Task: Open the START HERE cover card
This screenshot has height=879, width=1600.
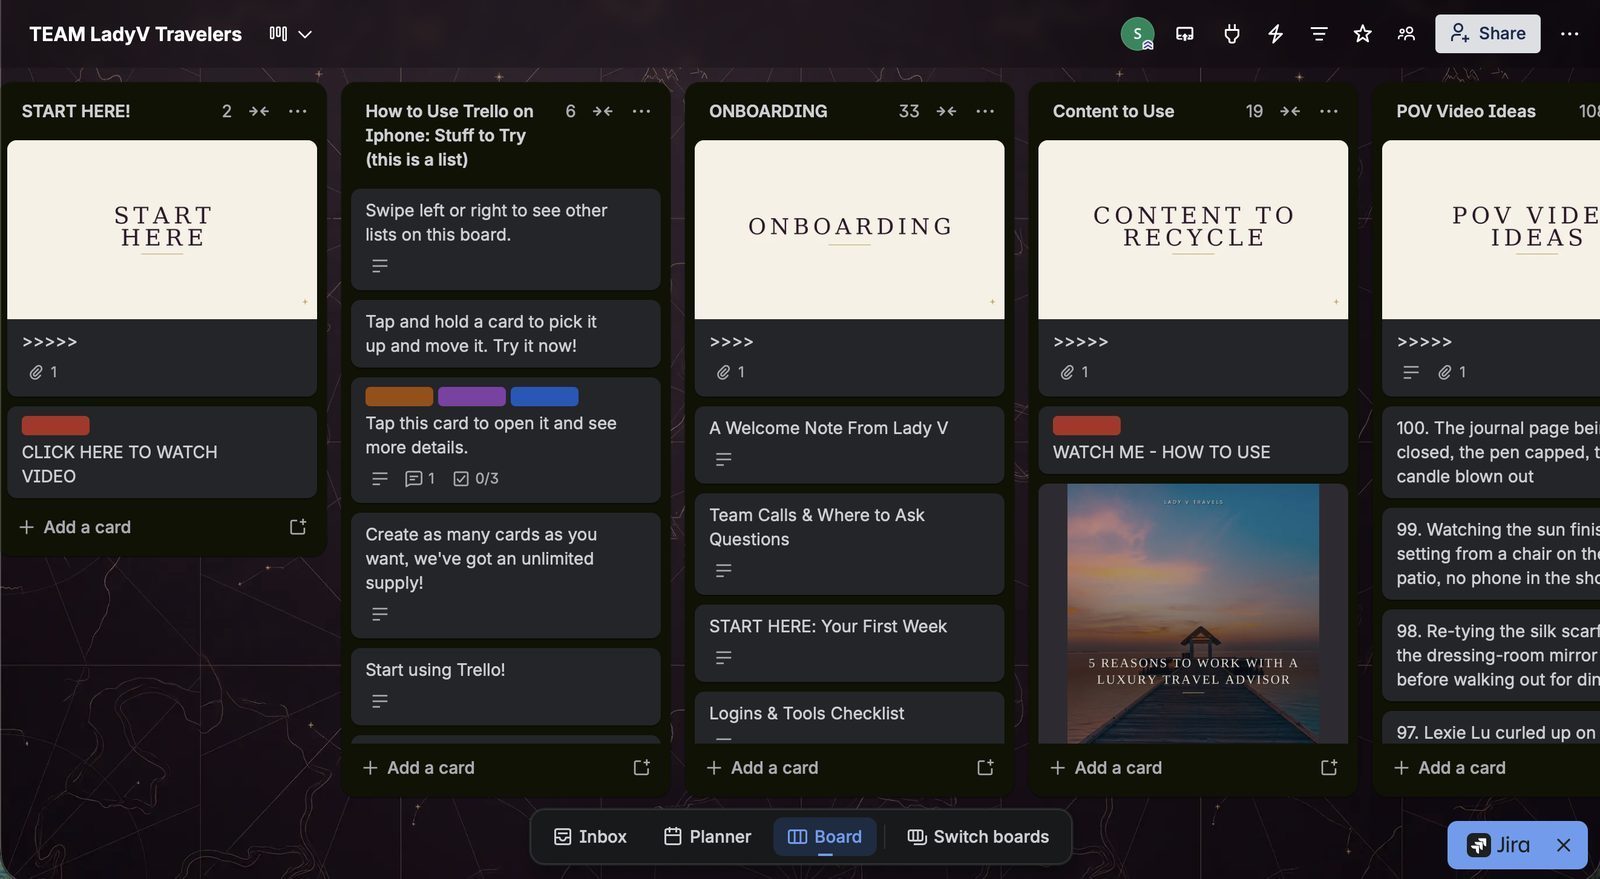Action: [162, 267]
